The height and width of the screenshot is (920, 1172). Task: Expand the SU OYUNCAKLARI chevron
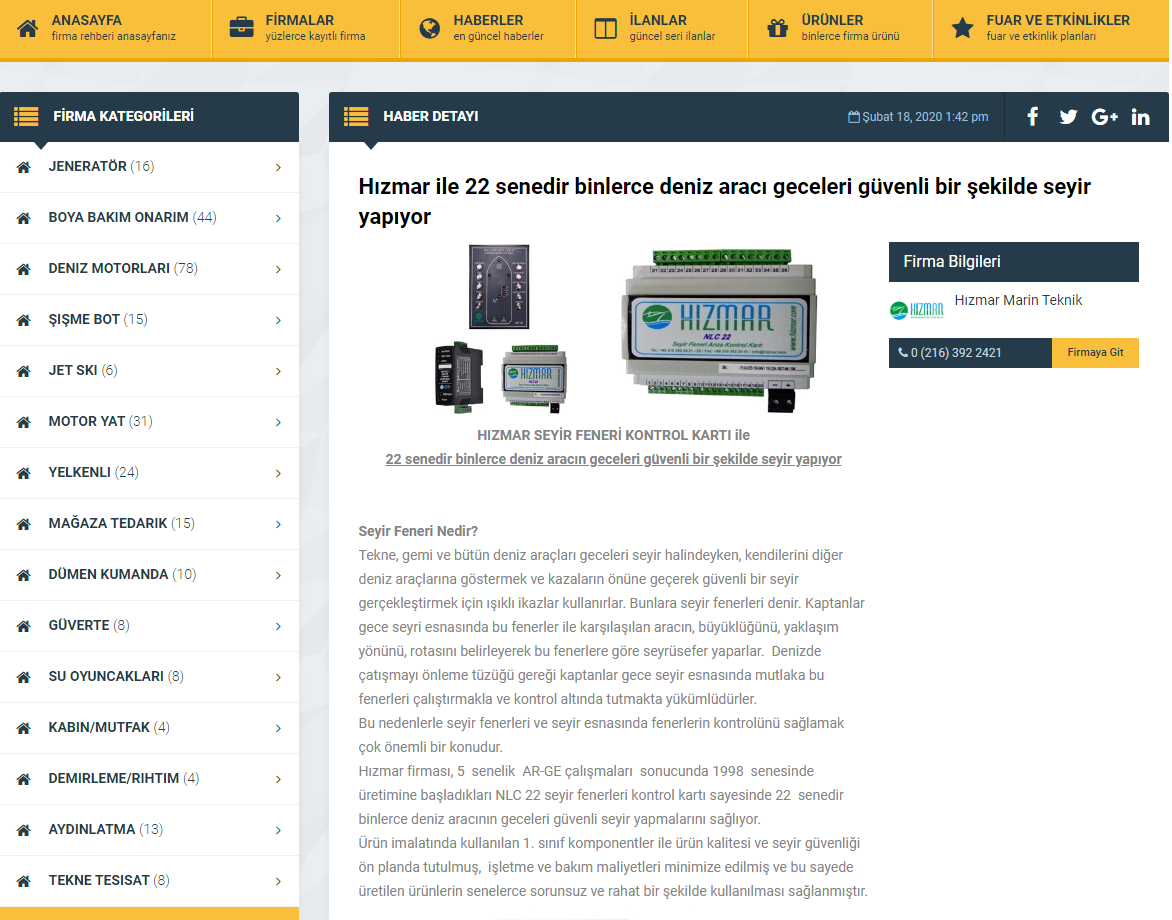[x=278, y=677]
